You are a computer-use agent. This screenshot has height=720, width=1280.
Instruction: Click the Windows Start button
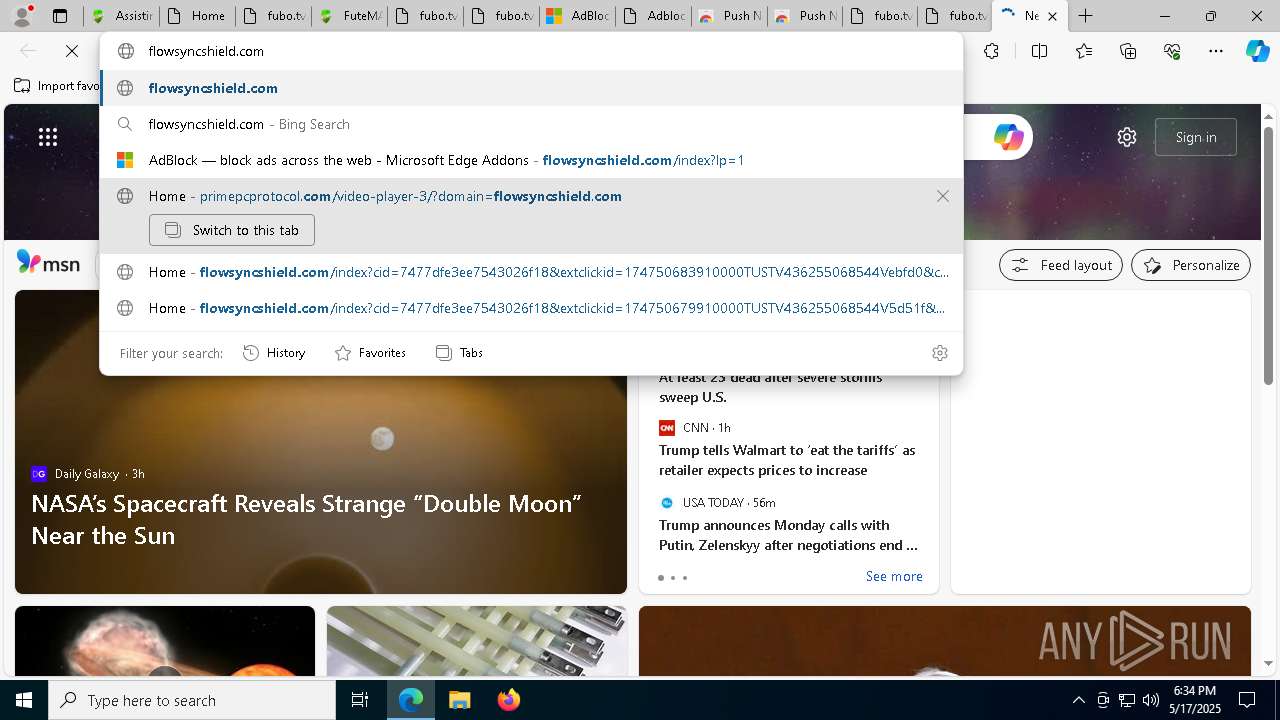pos(24,700)
